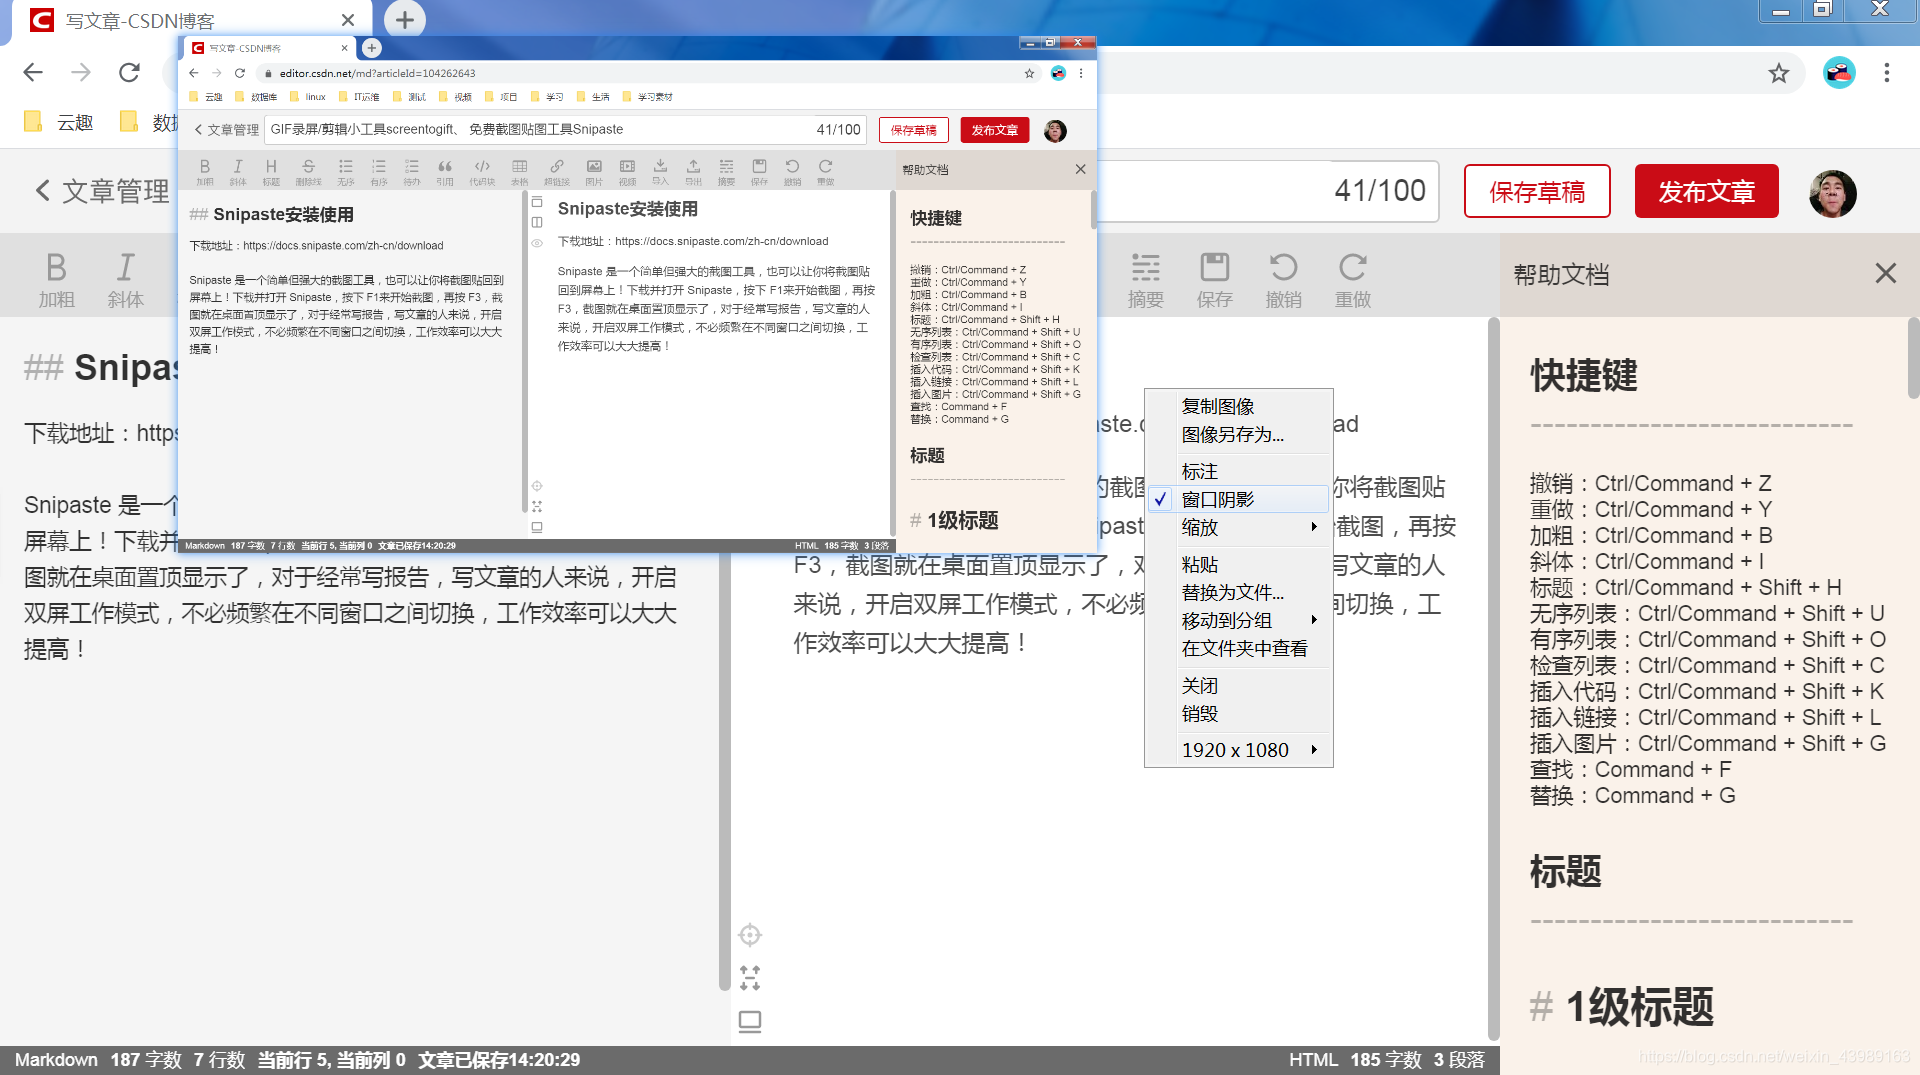The image size is (1920, 1075).
Task: Close the 帮助文档 panel in the large window
Action: [1885, 273]
